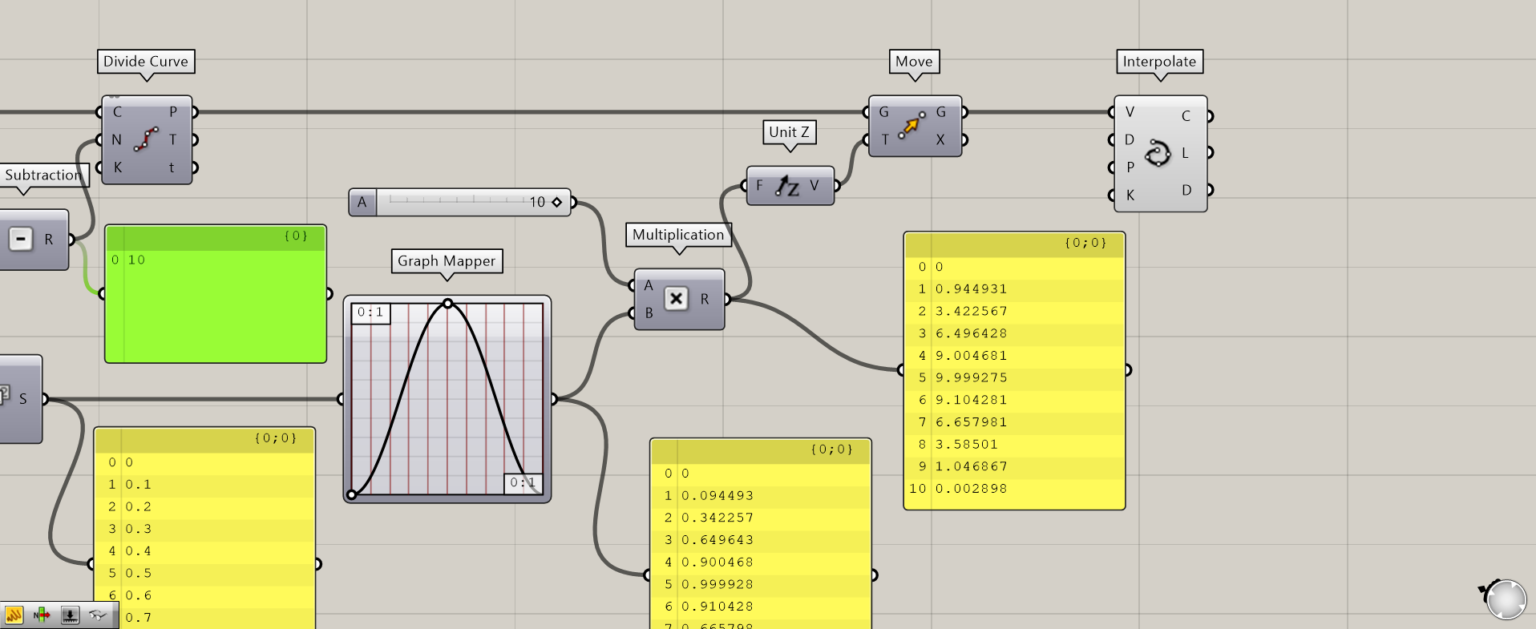Select the Unit Z vector component icon
The height and width of the screenshot is (629, 1536).
click(x=789, y=184)
